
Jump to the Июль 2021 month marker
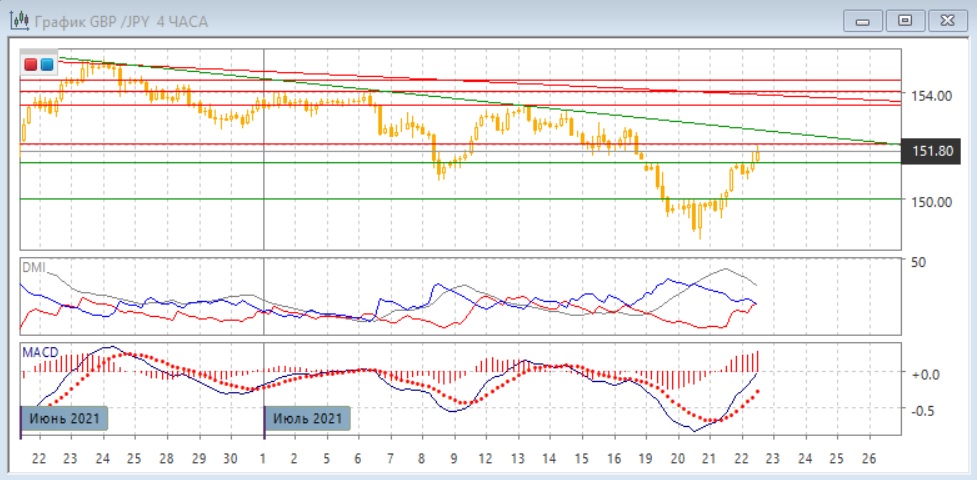pyautogui.click(x=307, y=417)
